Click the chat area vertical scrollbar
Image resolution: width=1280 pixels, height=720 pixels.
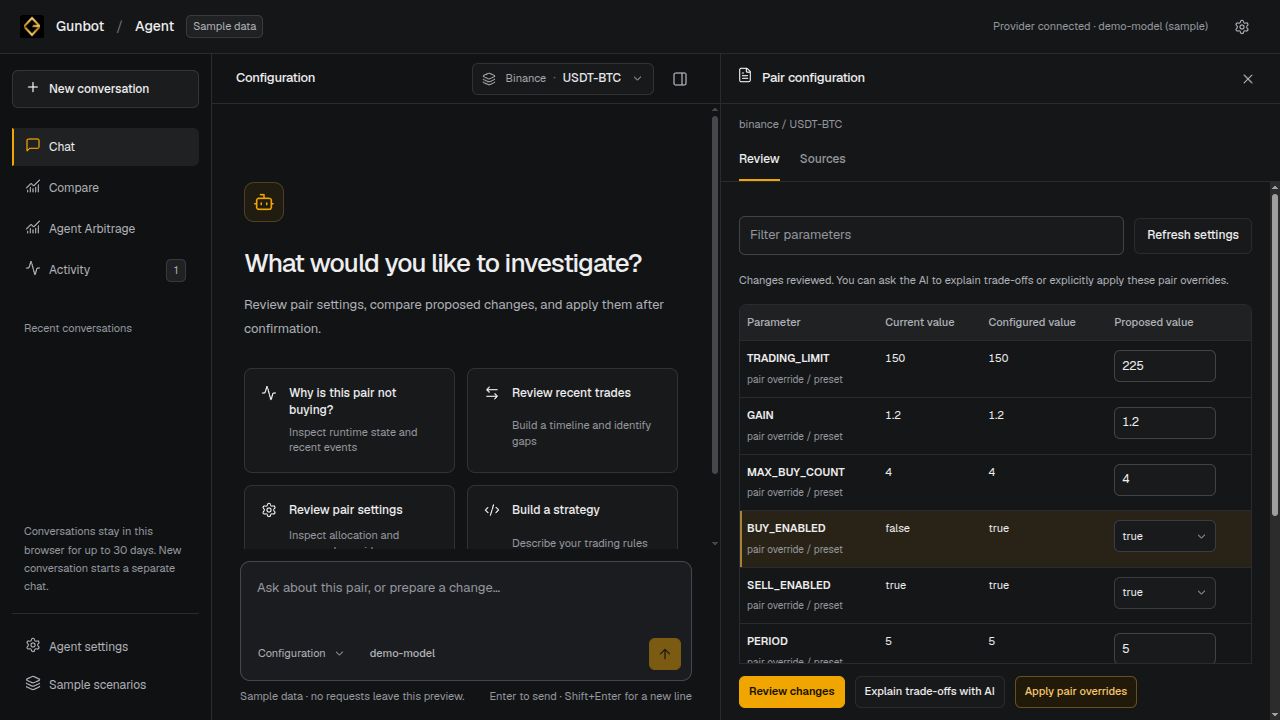coord(714,295)
